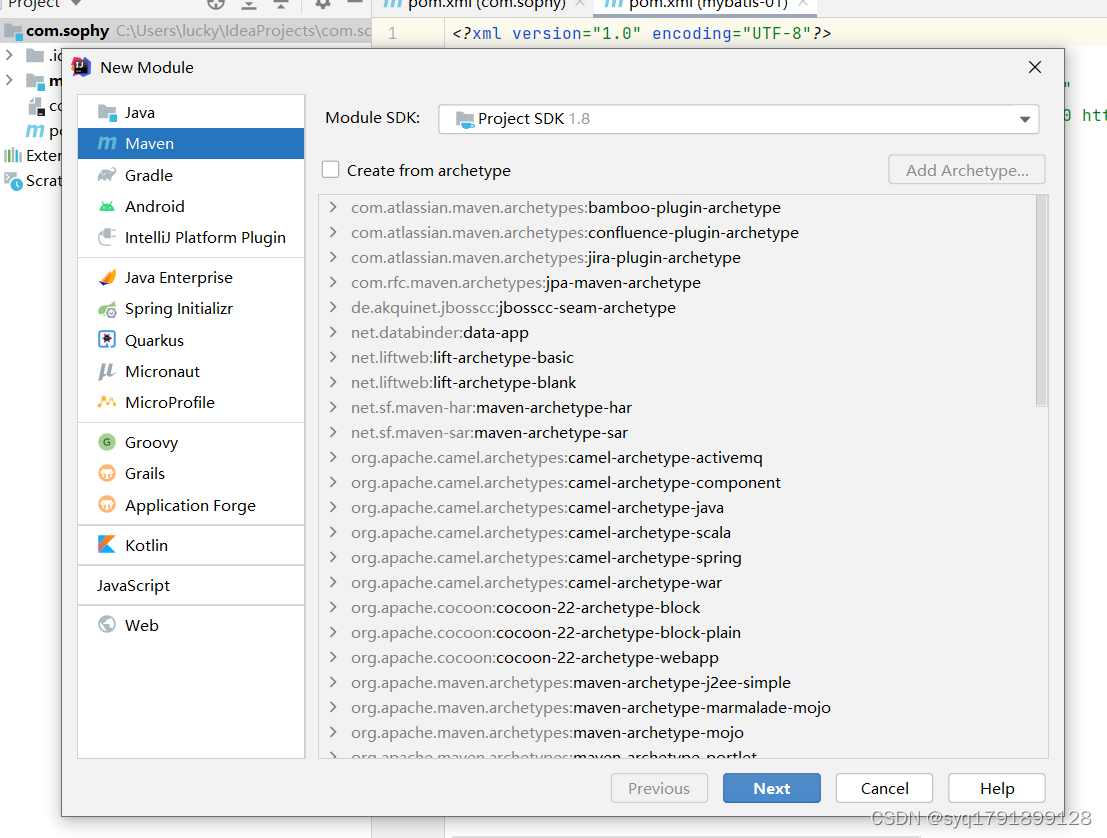
Task: Open the Module SDK dropdown
Action: coord(738,119)
